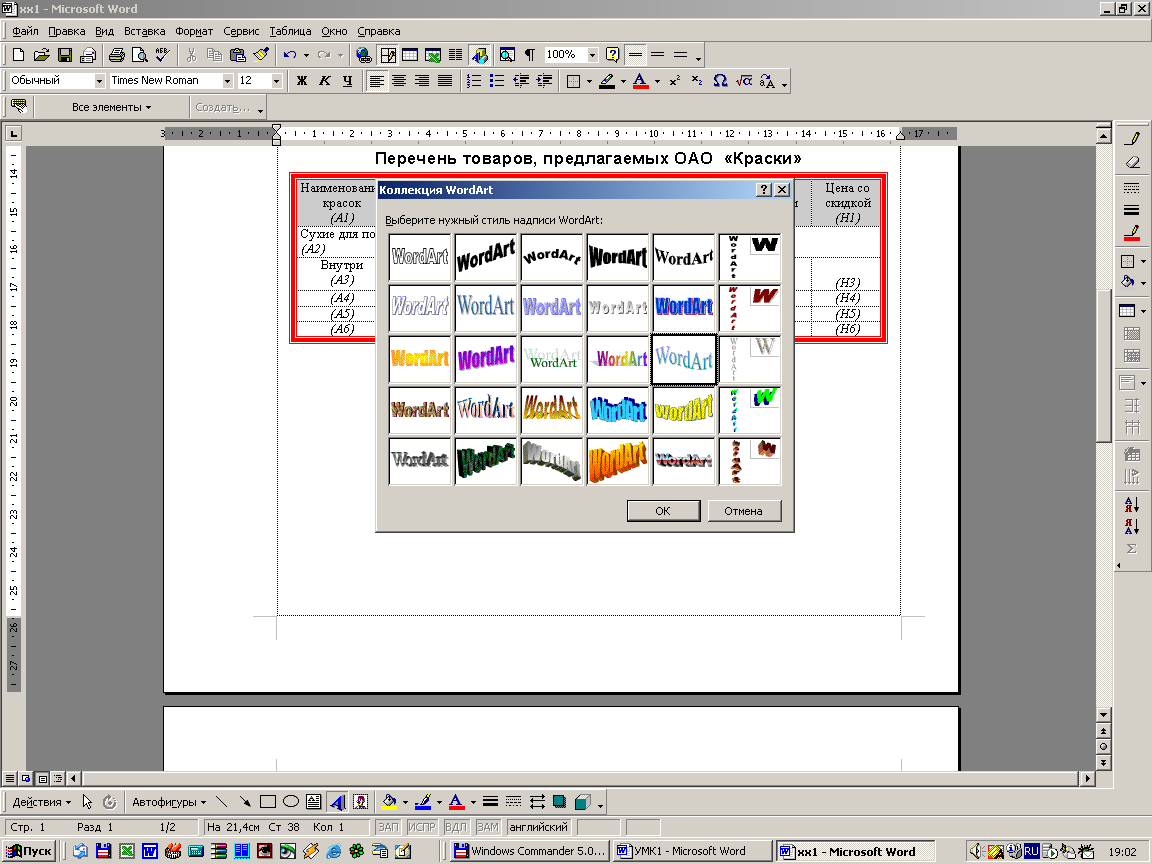Open Print Preview from the magnifier page icon
The width and height of the screenshot is (1152, 864).
point(139,54)
